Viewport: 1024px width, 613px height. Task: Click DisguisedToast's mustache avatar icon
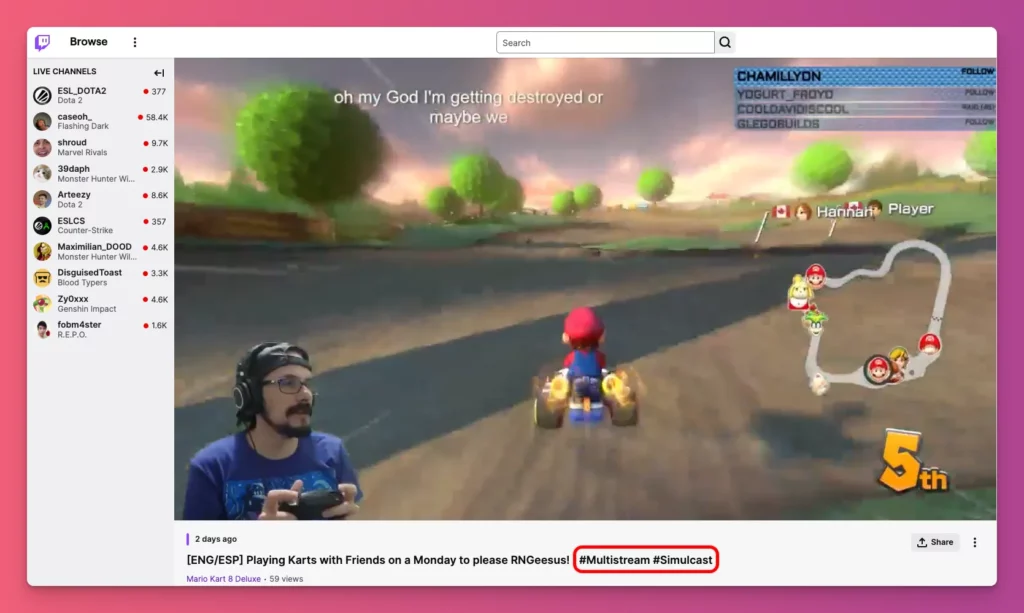pyautogui.click(x=41, y=277)
